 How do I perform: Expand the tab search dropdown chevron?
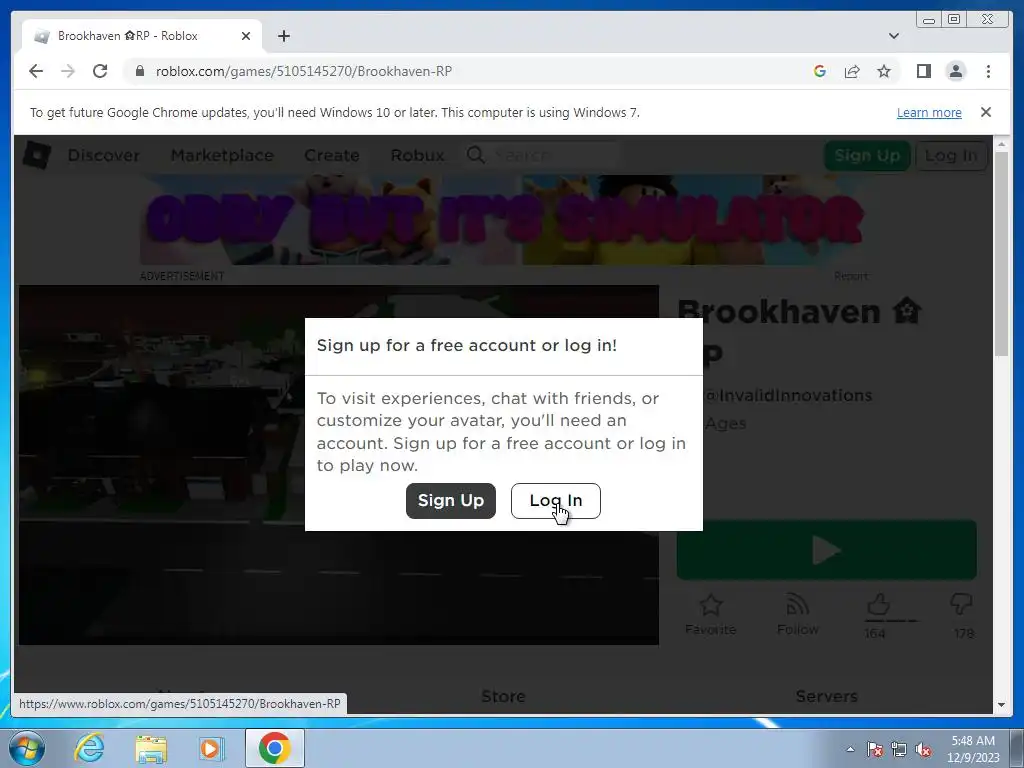[x=893, y=36]
